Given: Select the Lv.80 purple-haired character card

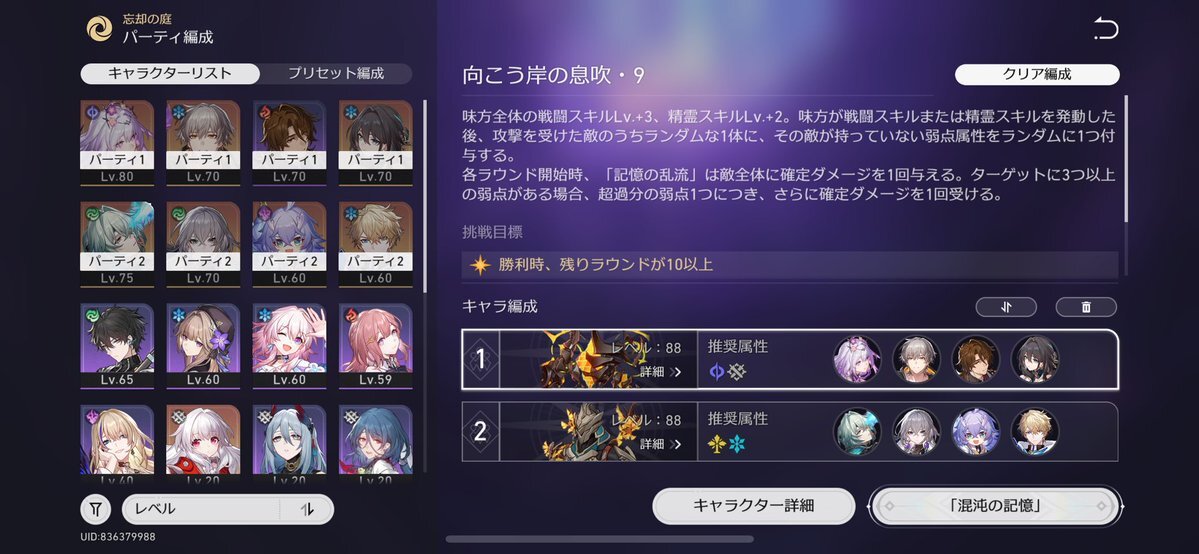Looking at the screenshot, I should click(x=117, y=143).
